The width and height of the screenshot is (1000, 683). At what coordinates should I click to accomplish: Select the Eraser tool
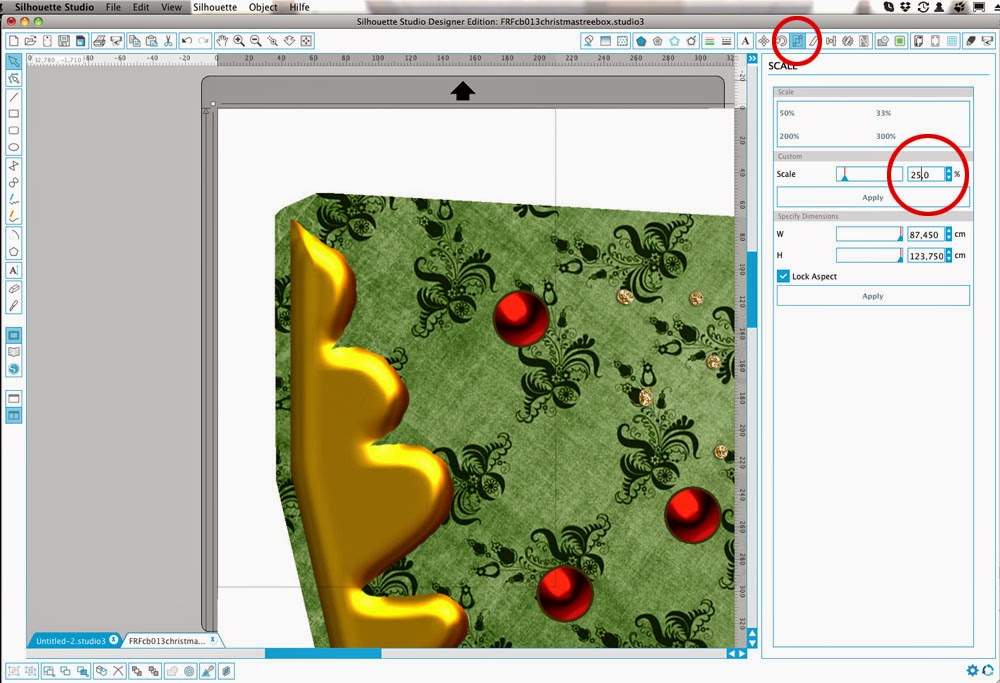pos(13,289)
